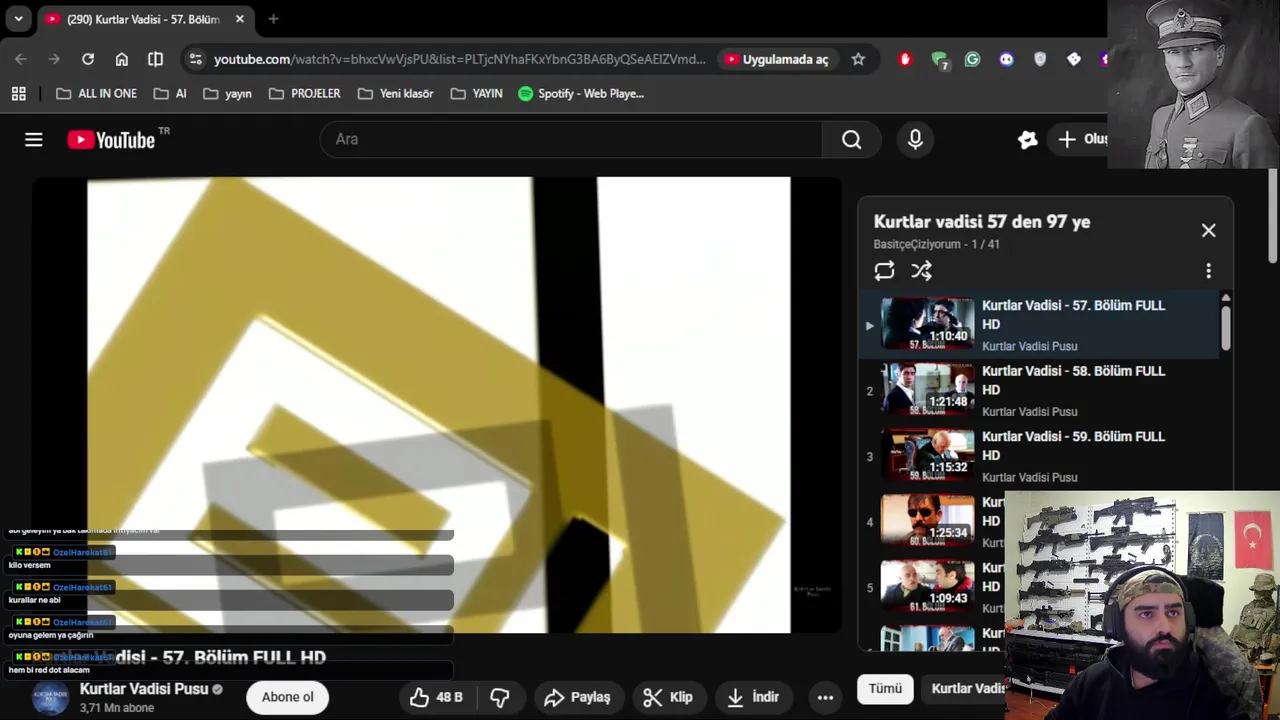Image resolution: width=1280 pixels, height=720 pixels.
Task: Open Yeni klasör bookmarks folder
Action: click(x=396, y=94)
